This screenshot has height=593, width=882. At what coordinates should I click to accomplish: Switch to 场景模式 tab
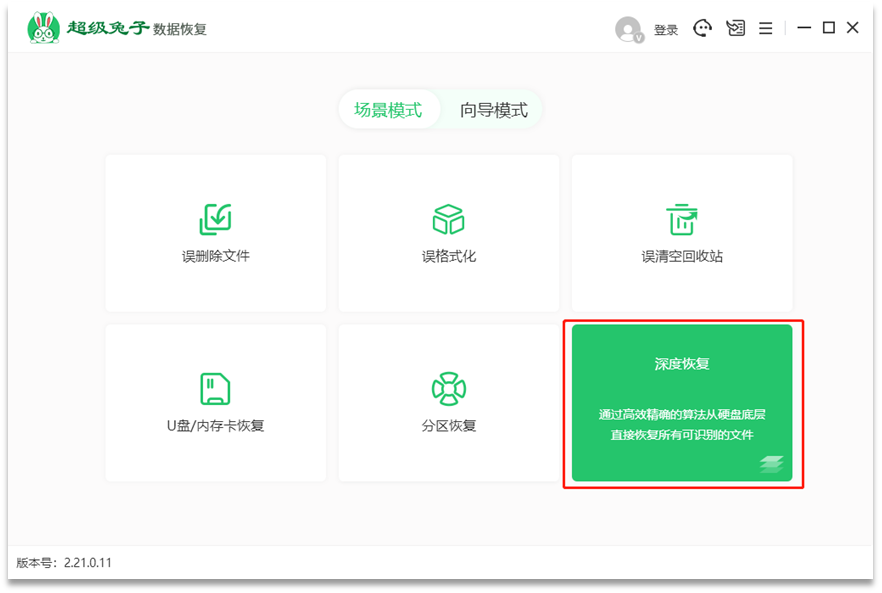(388, 110)
